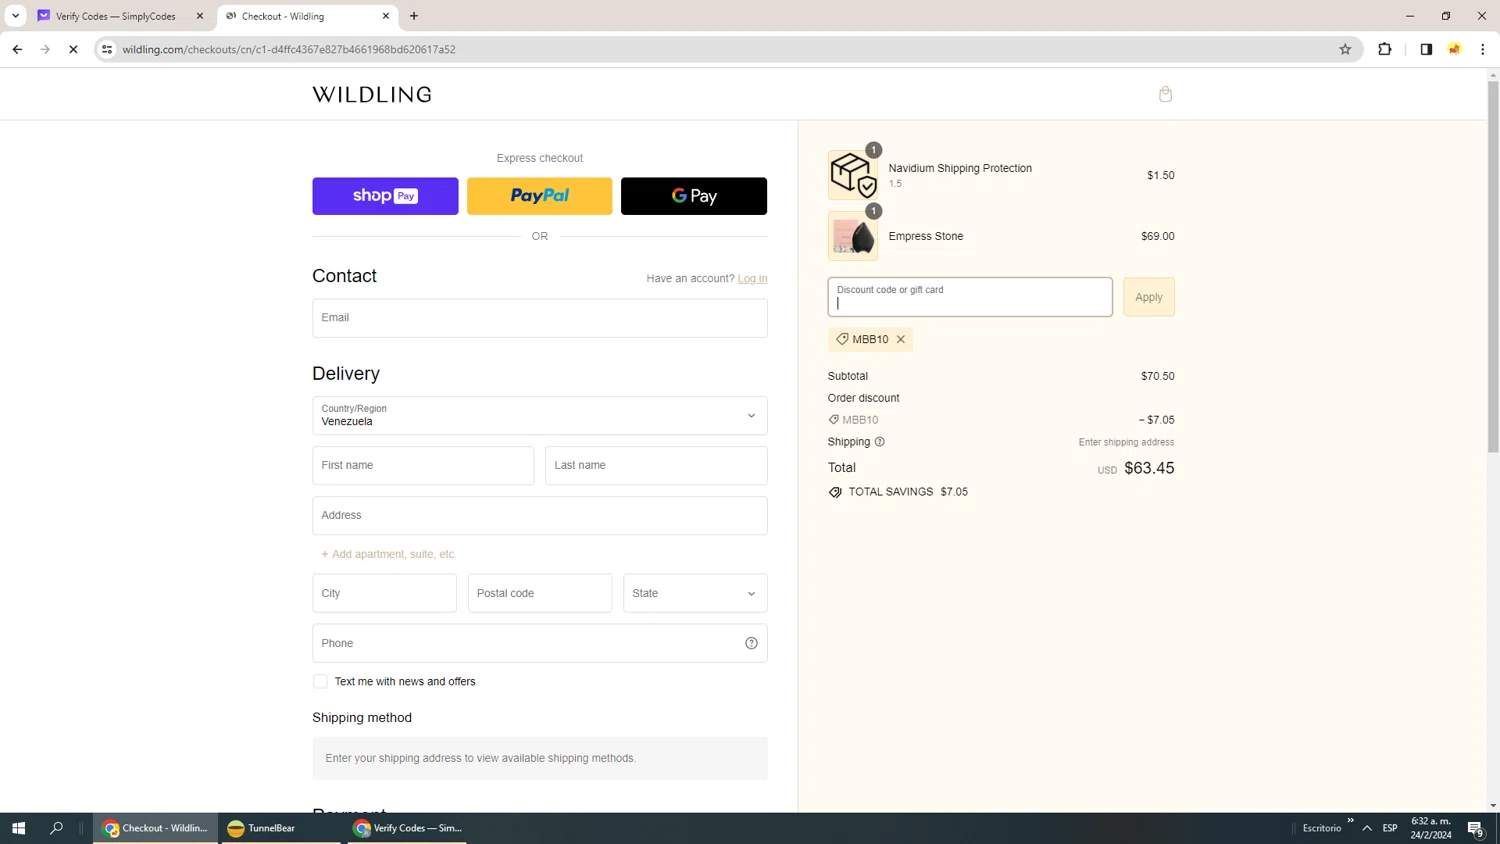Close the Verify Codes SimplyCodes tab
1500x844 pixels.
(x=200, y=16)
